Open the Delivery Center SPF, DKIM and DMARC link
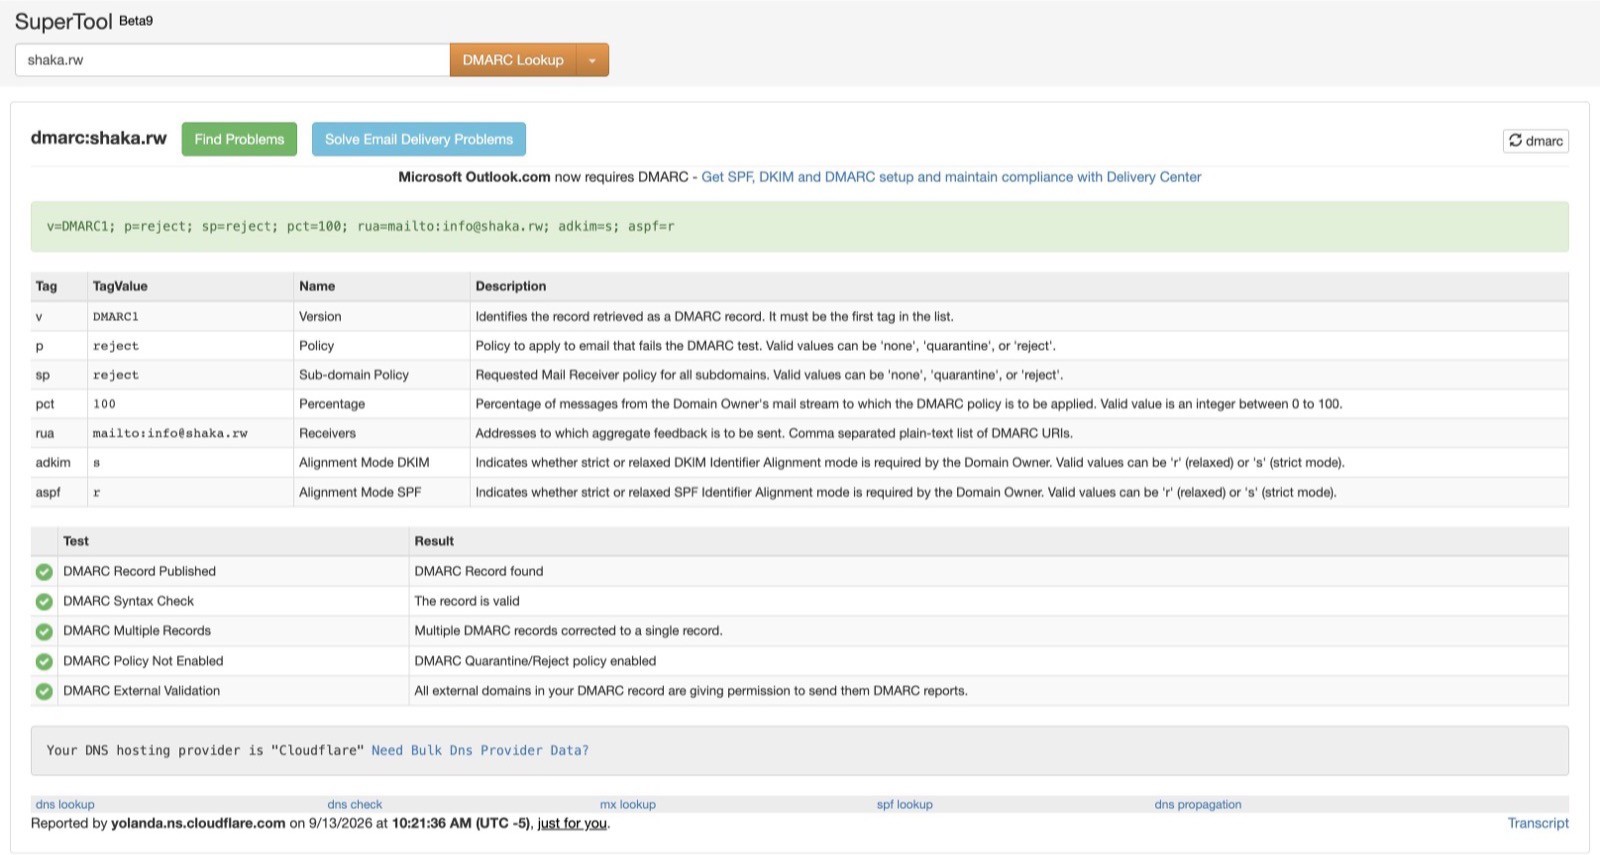1600x855 pixels. tap(951, 177)
